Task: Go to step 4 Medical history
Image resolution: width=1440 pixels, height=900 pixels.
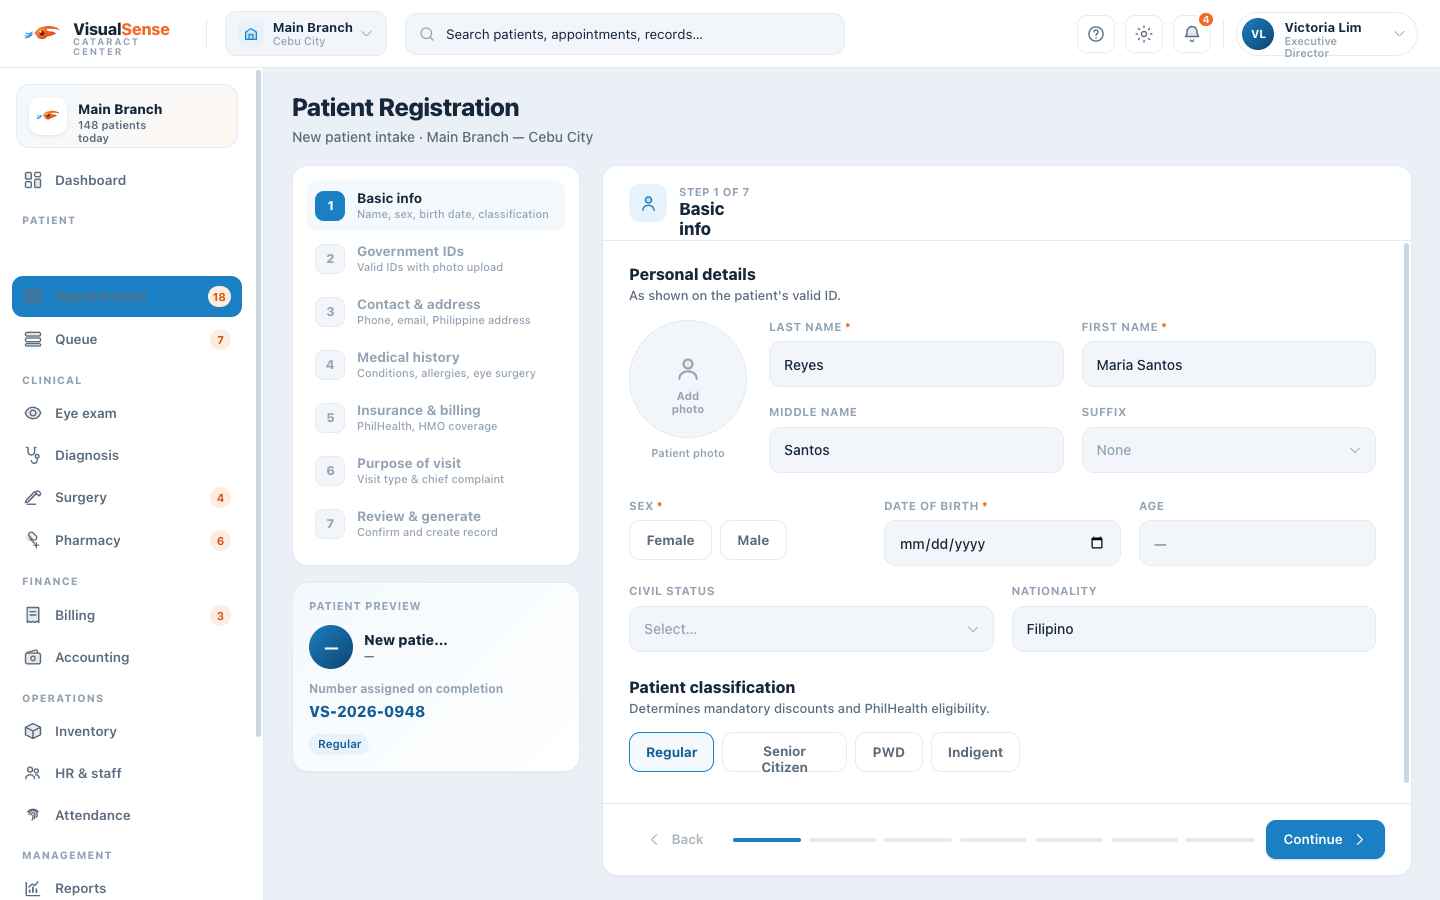Action: [436, 364]
